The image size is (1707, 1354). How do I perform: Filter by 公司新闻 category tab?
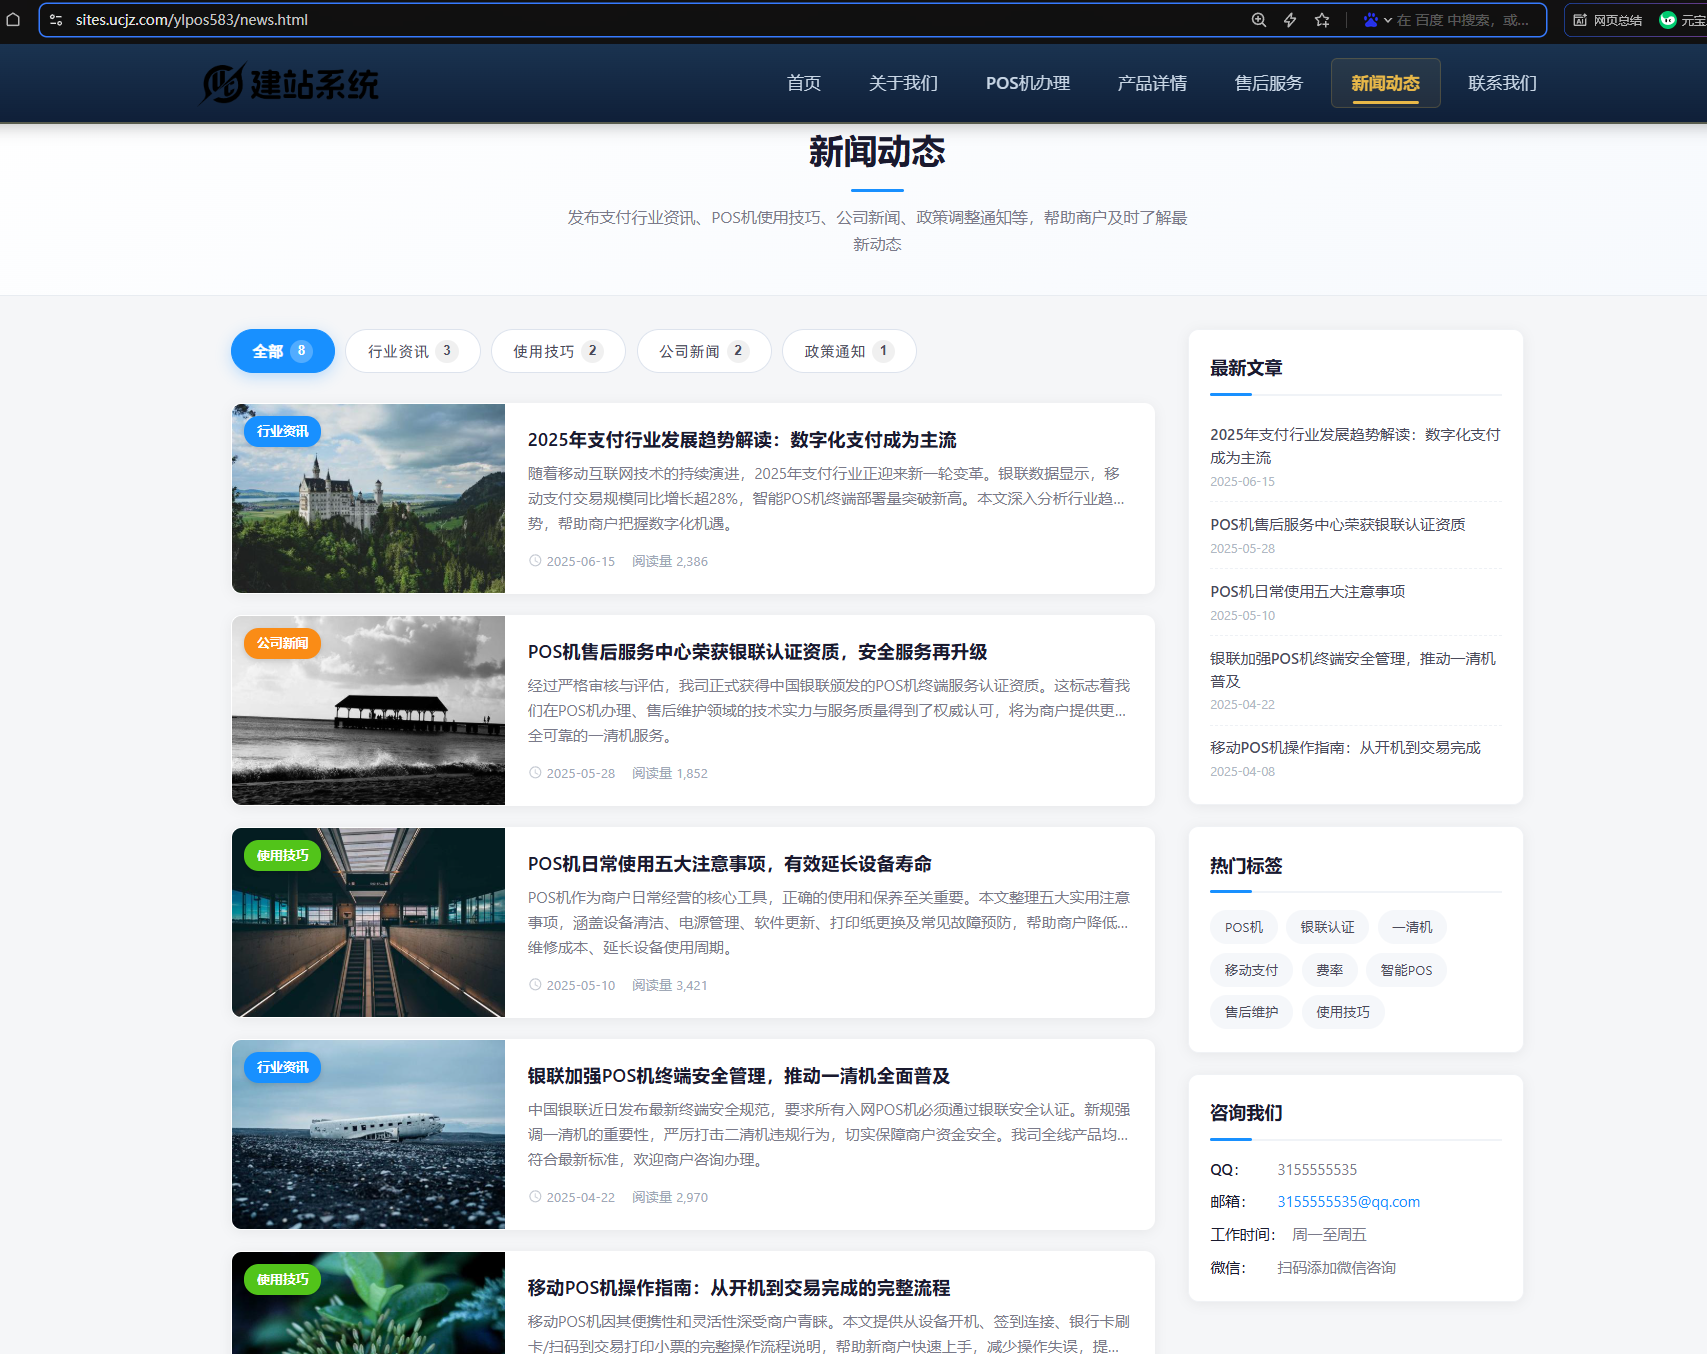coord(704,351)
